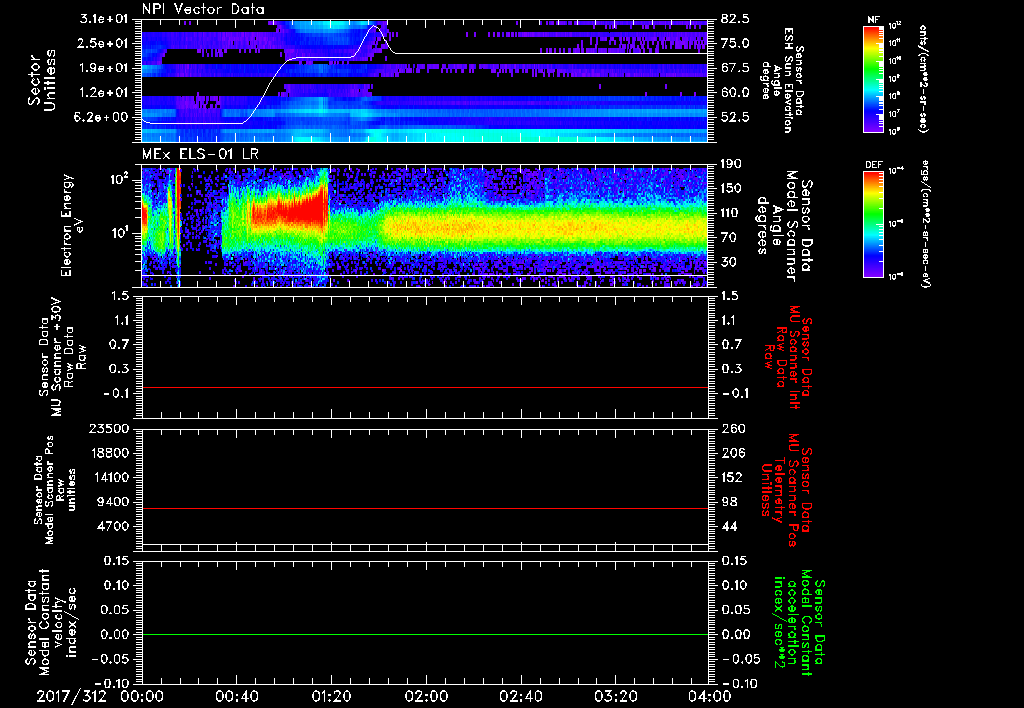Viewport: 1024px width, 708px height.
Task: Click the red 'MU Scanner Pos Telemetry' axis label
Action: point(786,490)
